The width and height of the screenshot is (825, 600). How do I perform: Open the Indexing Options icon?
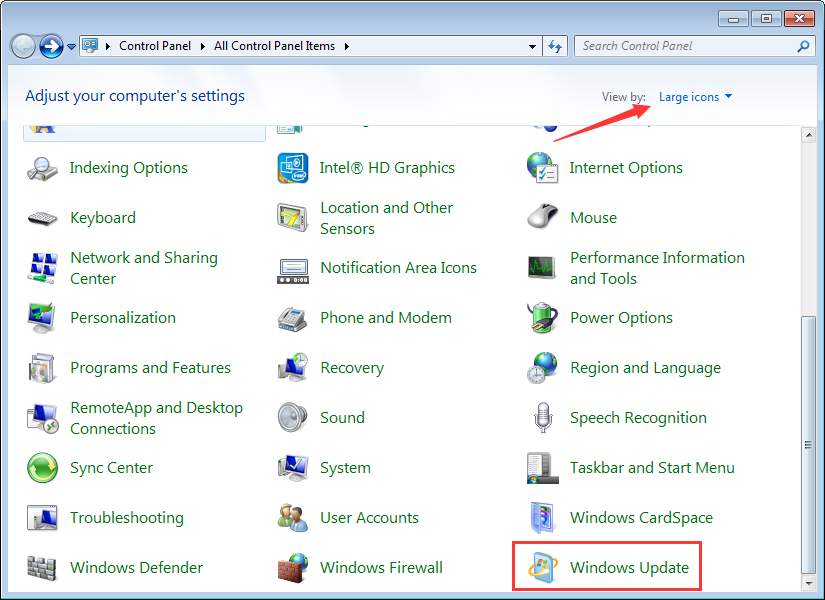pos(42,168)
